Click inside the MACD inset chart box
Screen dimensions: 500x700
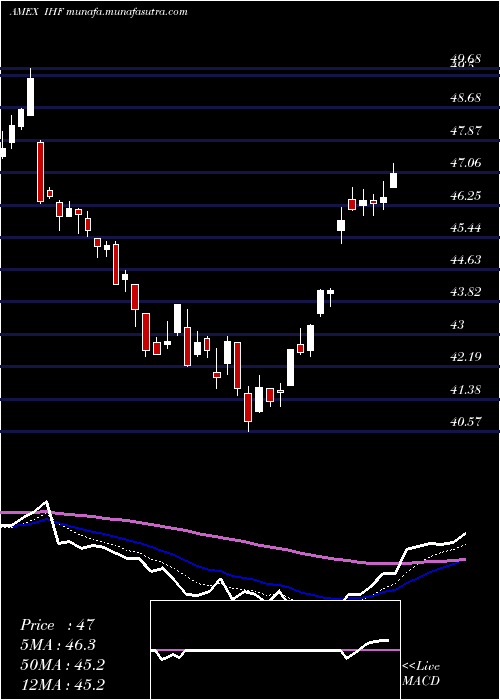275,650
